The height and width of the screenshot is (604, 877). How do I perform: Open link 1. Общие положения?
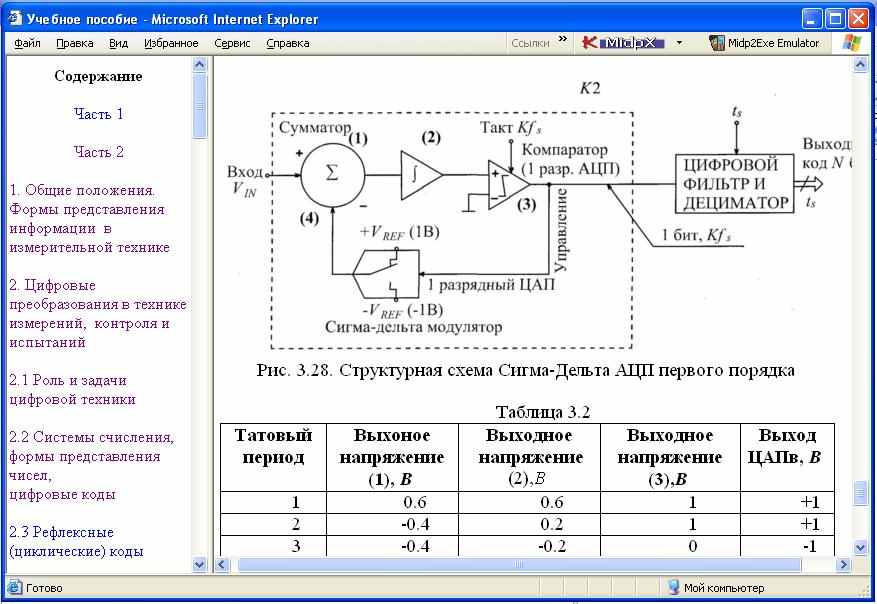click(x=89, y=219)
